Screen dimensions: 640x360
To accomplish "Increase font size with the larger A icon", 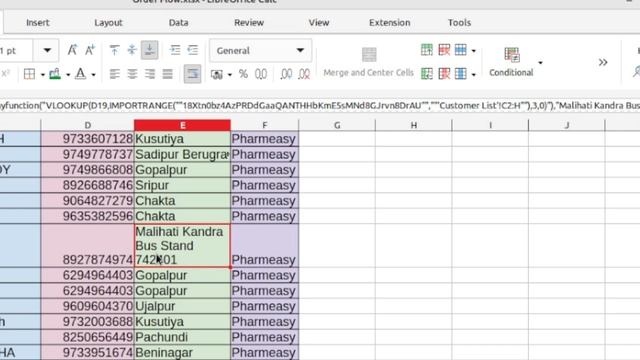I will pos(72,50).
